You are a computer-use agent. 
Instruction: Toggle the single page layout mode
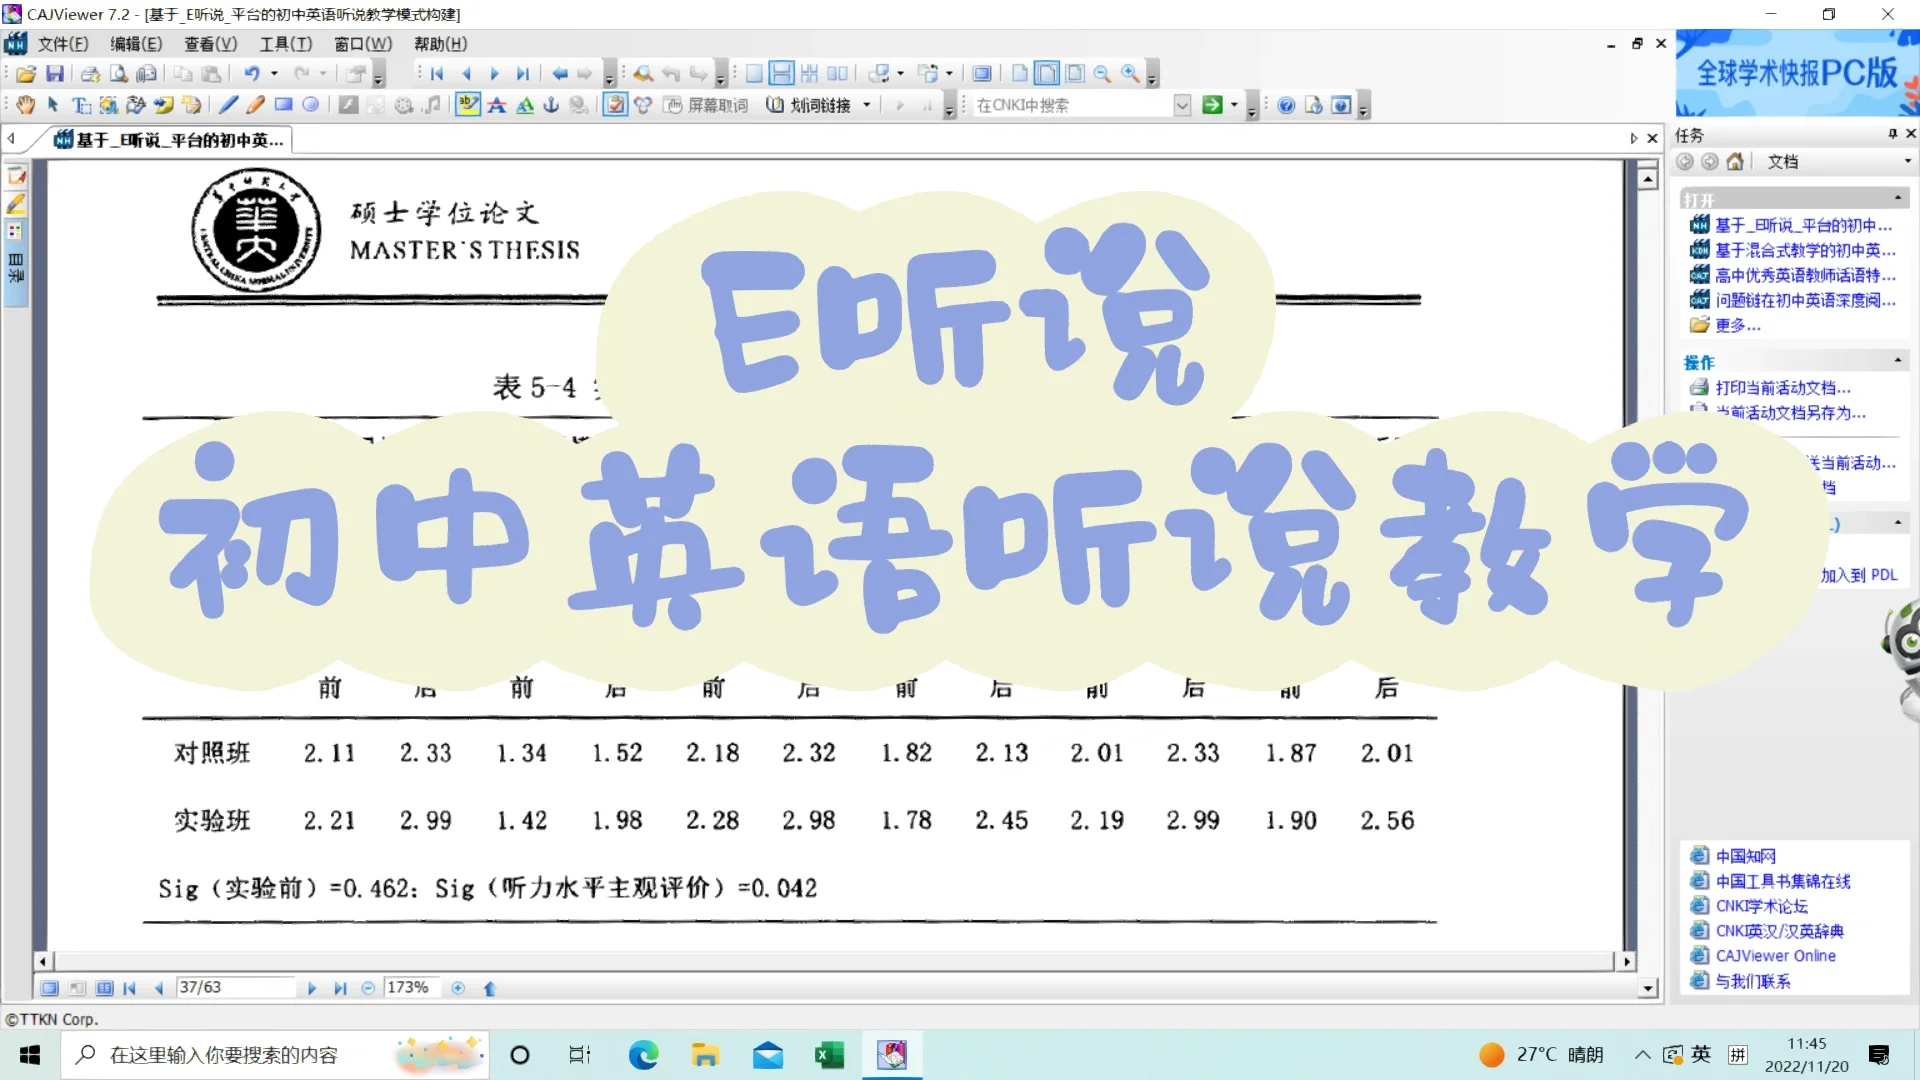tap(754, 74)
